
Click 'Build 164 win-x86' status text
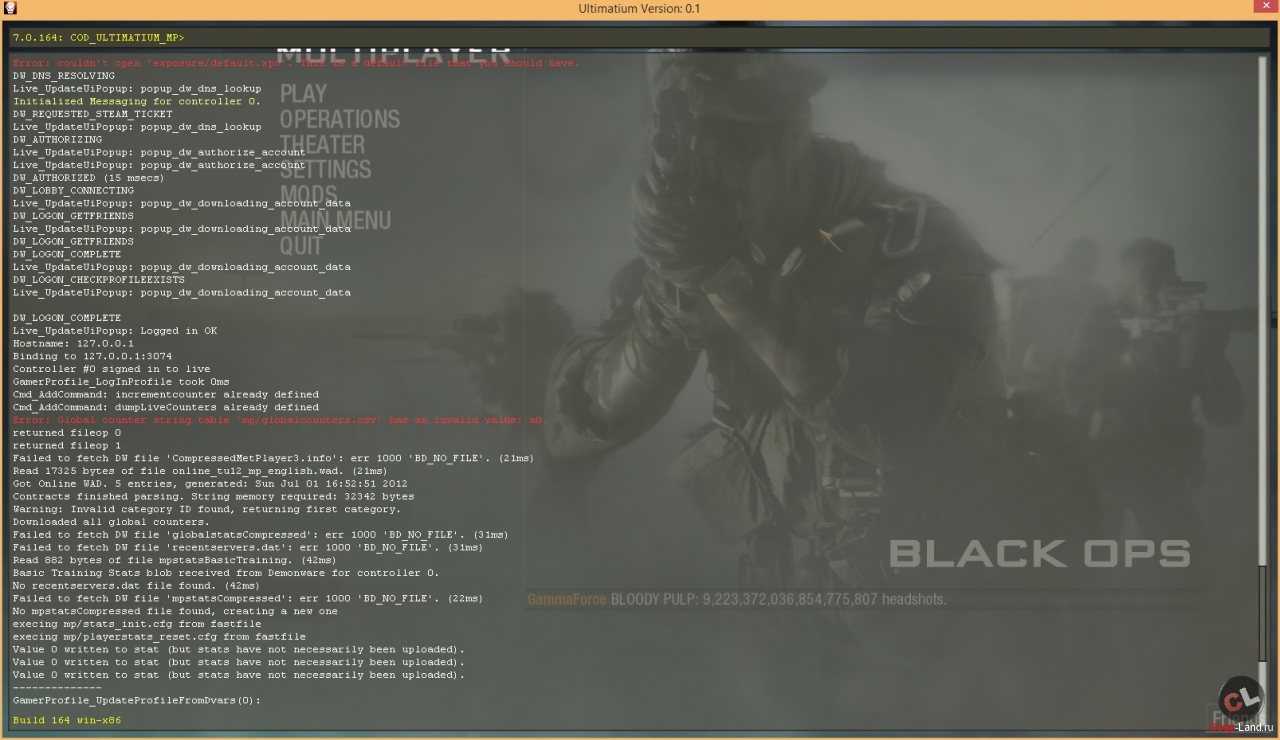point(67,720)
